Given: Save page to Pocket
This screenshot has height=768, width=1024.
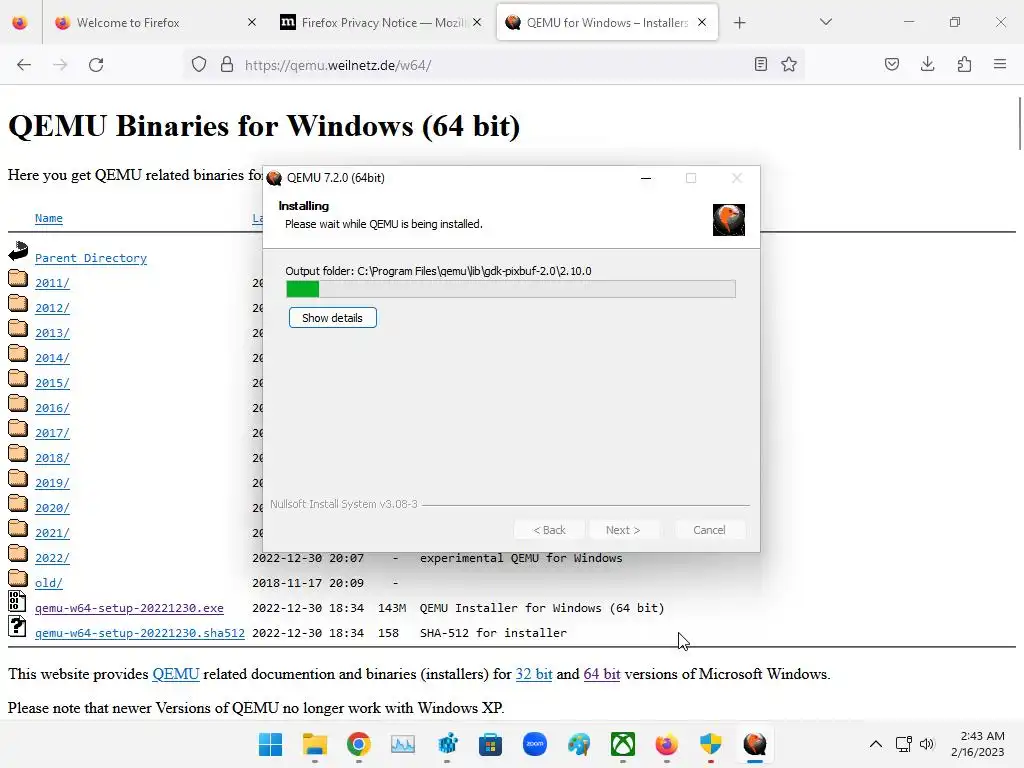Looking at the screenshot, I should point(892,64).
